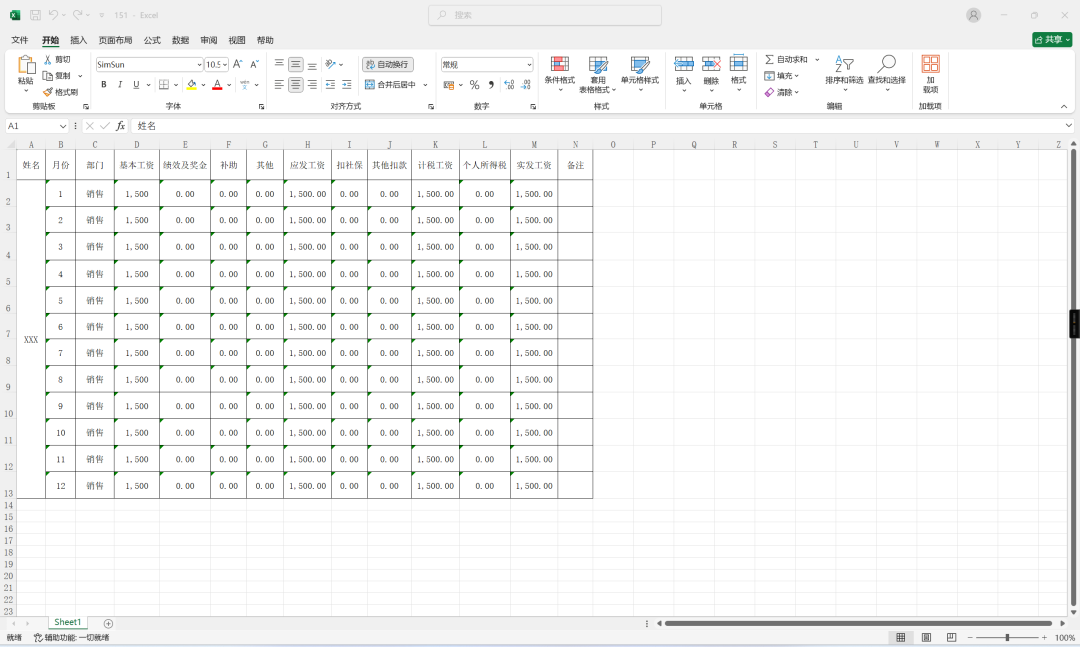Expand the number format dropdown showing 常规
Image resolution: width=1080 pixels, height=647 pixels.
[x=528, y=64]
